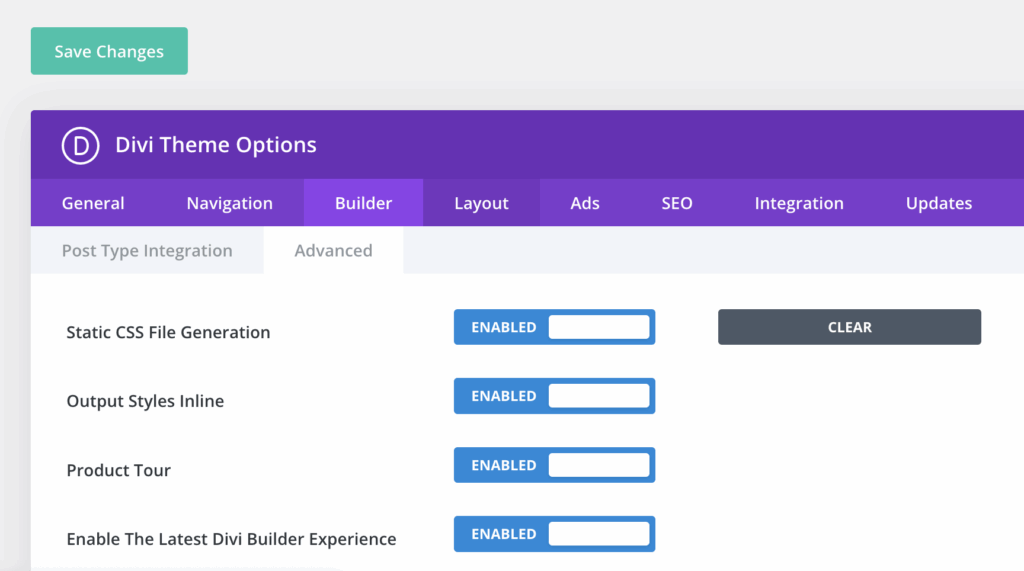Disable Static CSS File Generation toggle
Screen dimensions: 1024x571
(554, 327)
